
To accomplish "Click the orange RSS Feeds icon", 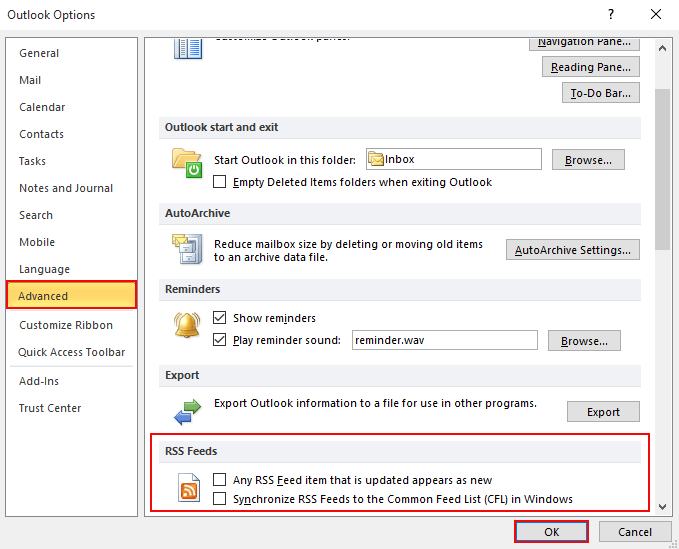I will [x=189, y=488].
